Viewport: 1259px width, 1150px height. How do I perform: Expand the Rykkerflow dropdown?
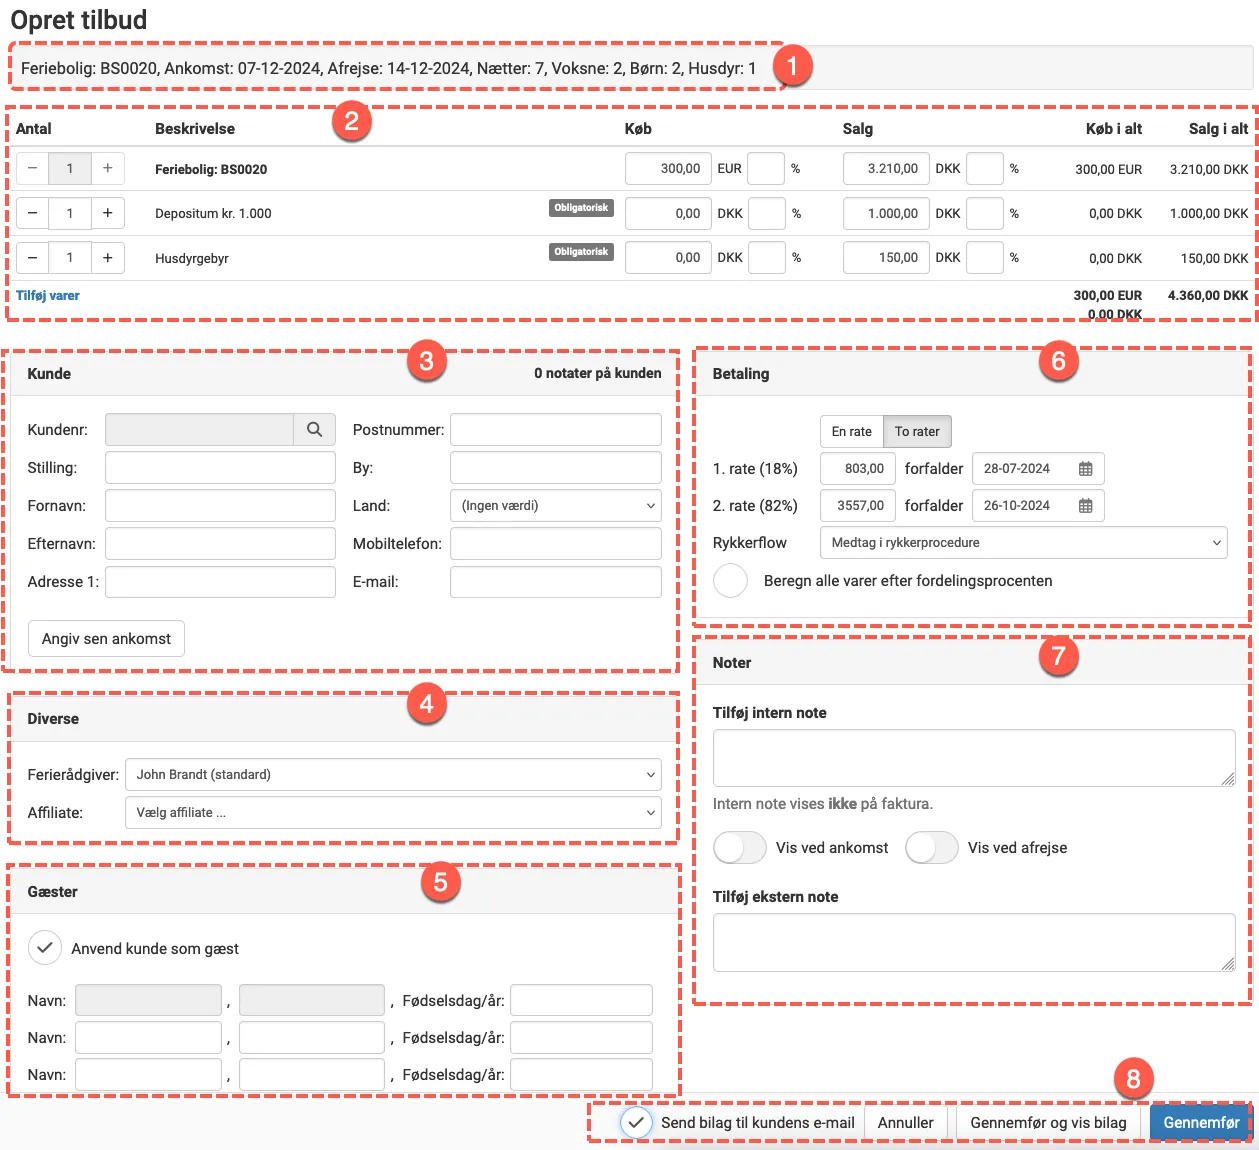pos(1023,543)
